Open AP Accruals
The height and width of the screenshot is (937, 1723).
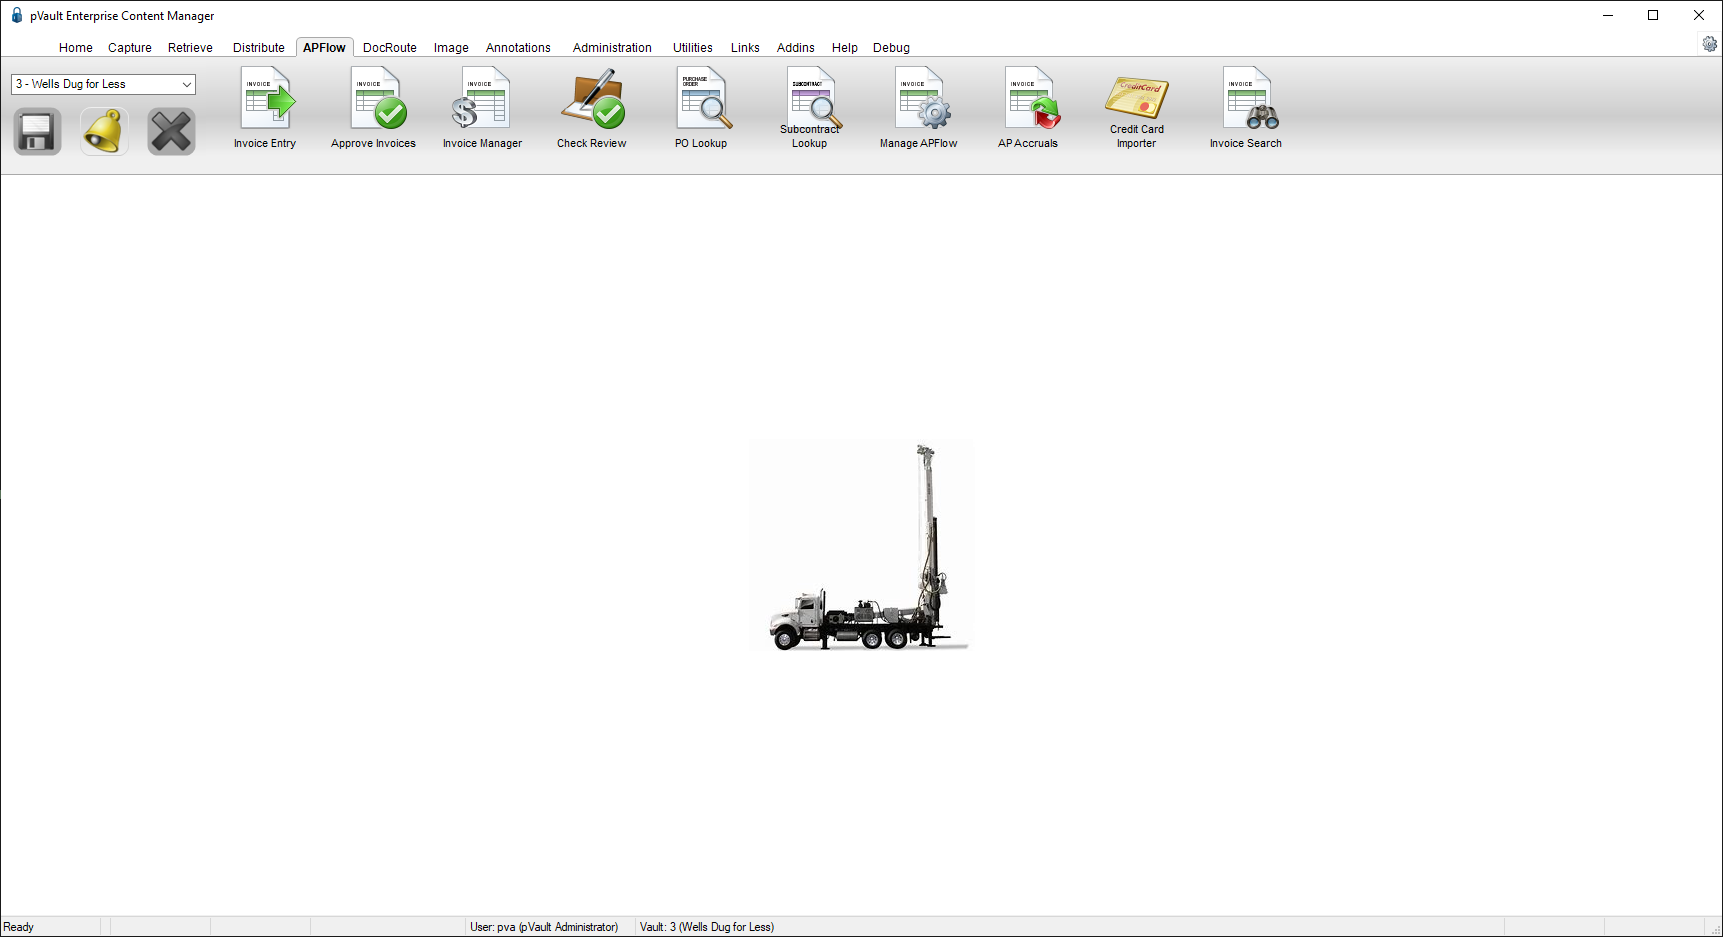coord(1028,108)
